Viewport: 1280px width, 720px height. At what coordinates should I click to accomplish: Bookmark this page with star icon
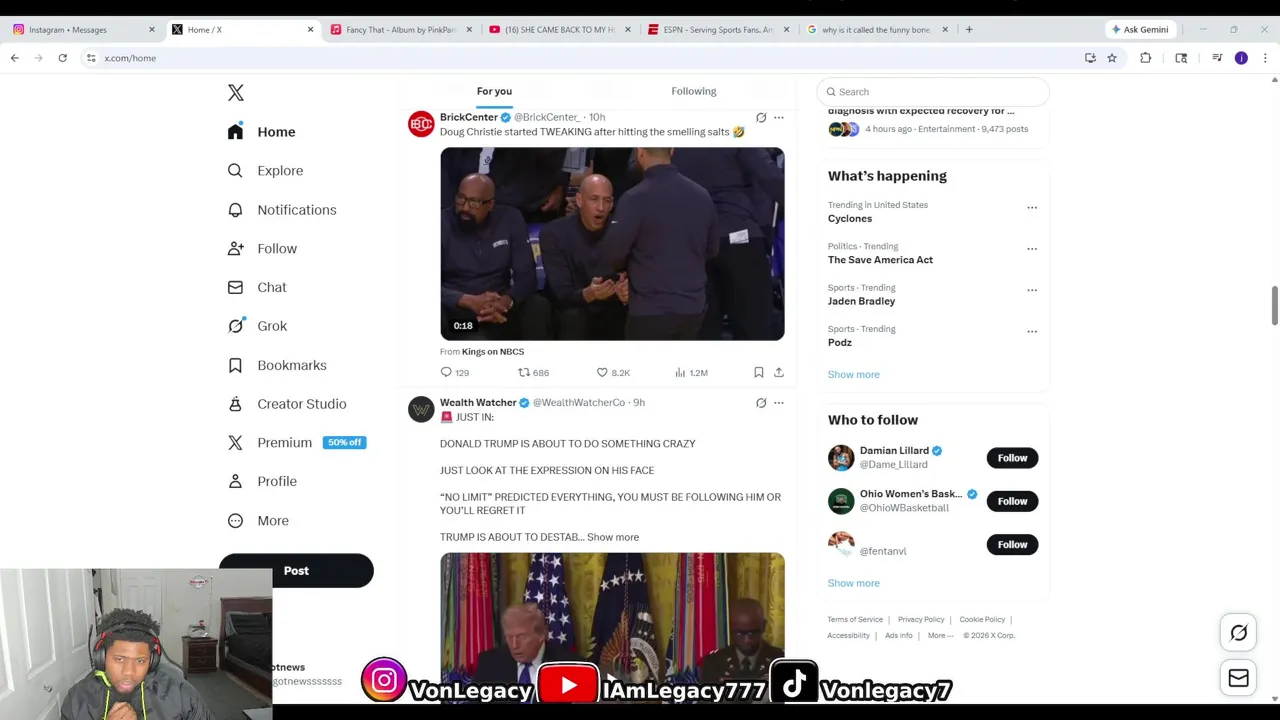1112,58
